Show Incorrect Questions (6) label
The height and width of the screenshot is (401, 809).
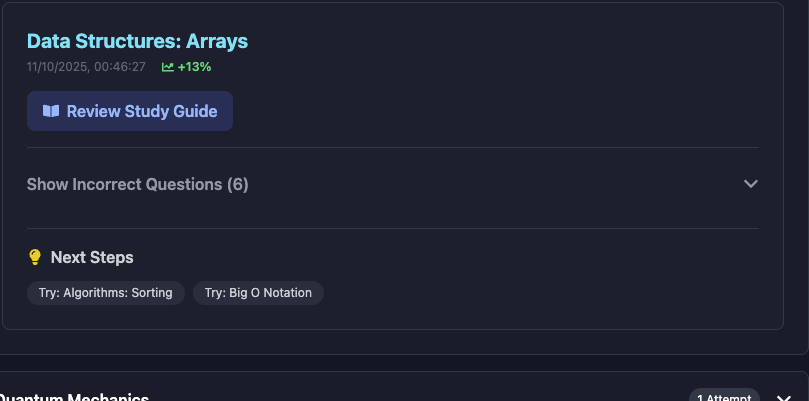coord(137,184)
